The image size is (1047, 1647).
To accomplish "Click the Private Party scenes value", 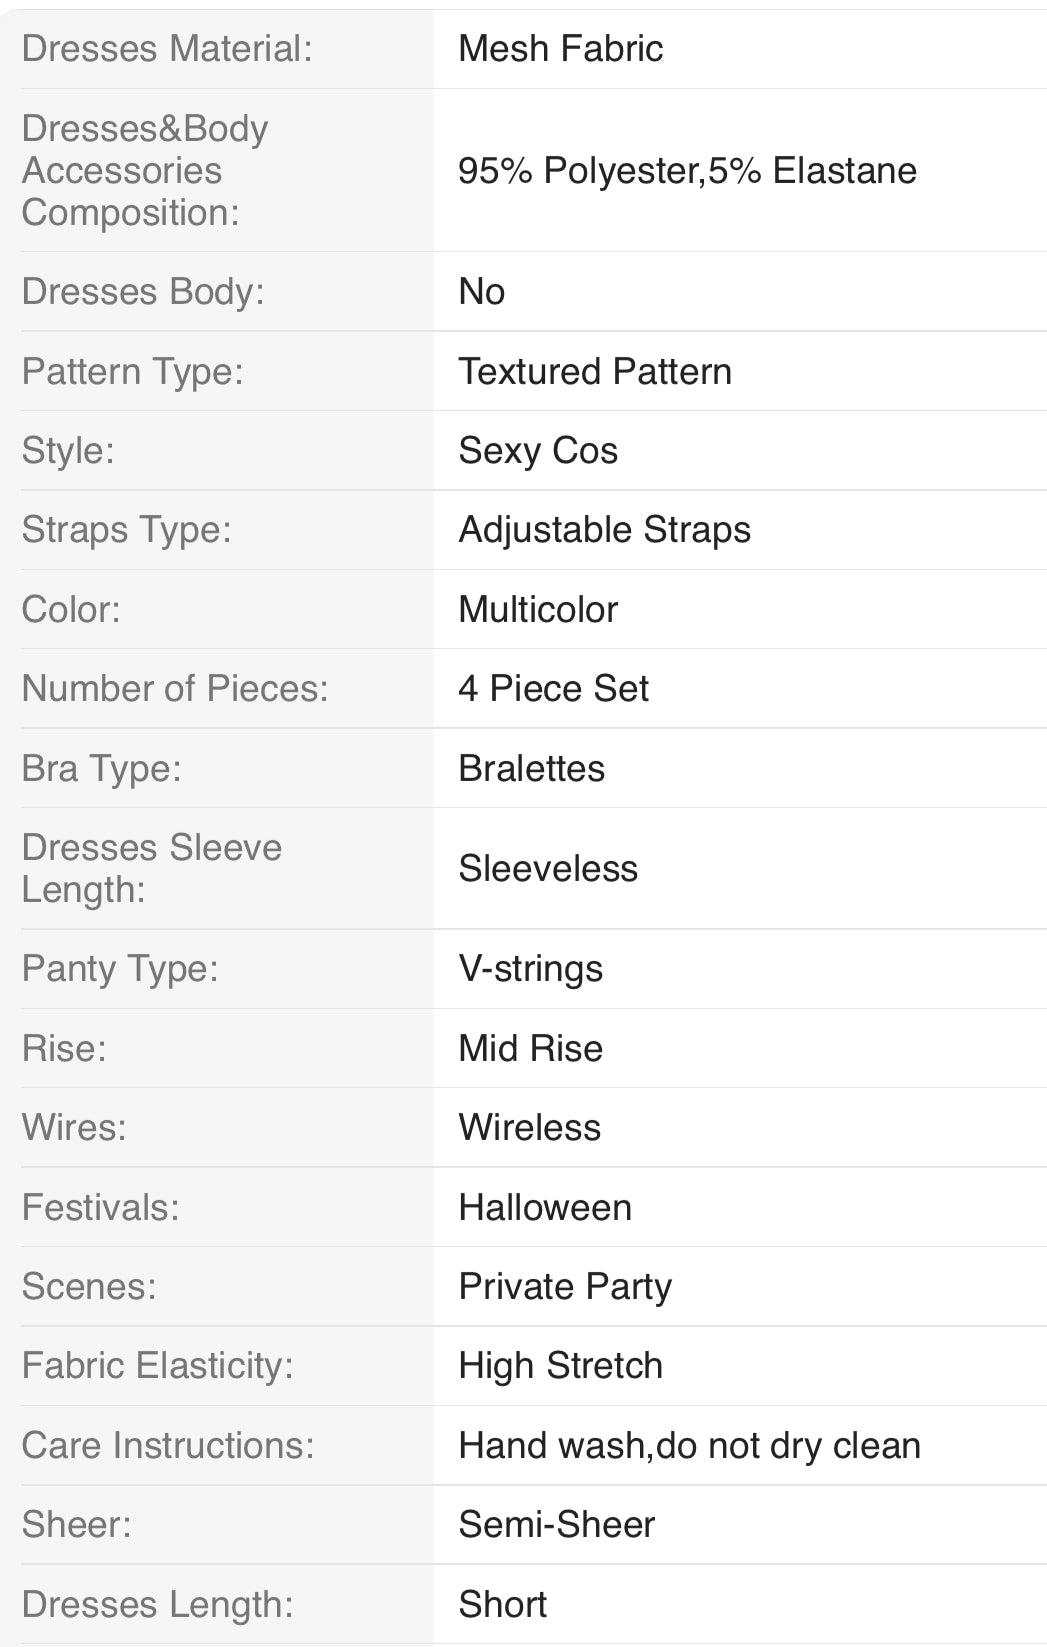I will tap(564, 1287).
